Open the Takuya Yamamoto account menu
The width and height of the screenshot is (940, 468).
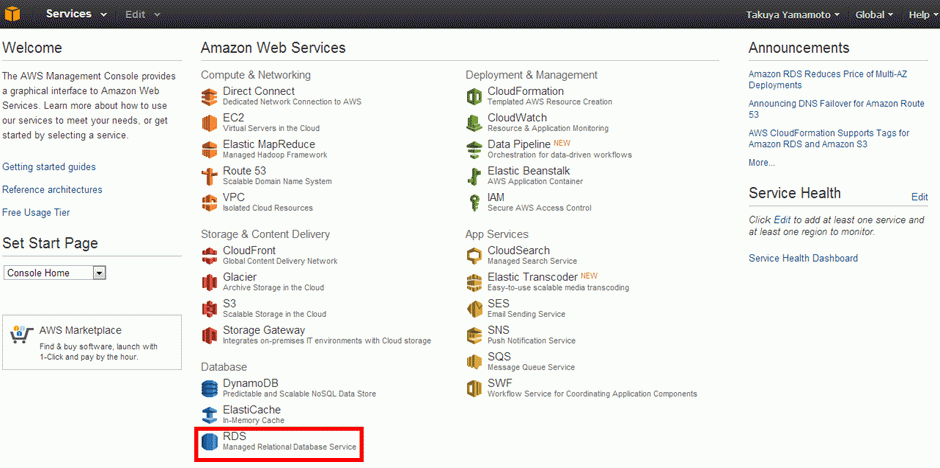coord(792,14)
